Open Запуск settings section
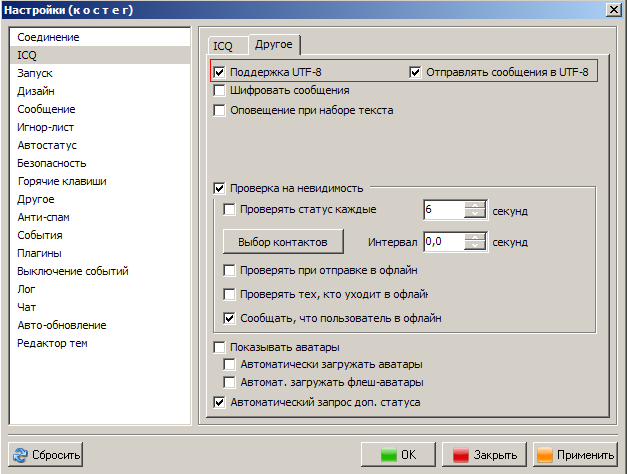Image resolution: width=627 pixels, height=474 pixels. tap(100, 73)
